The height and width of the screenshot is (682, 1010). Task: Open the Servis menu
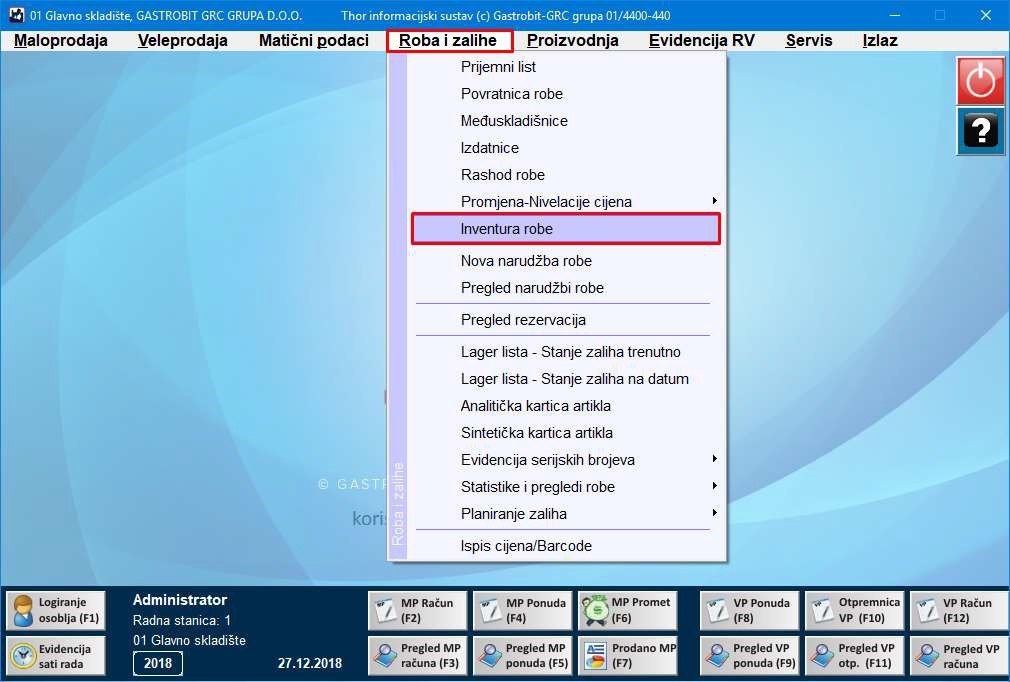click(809, 41)
